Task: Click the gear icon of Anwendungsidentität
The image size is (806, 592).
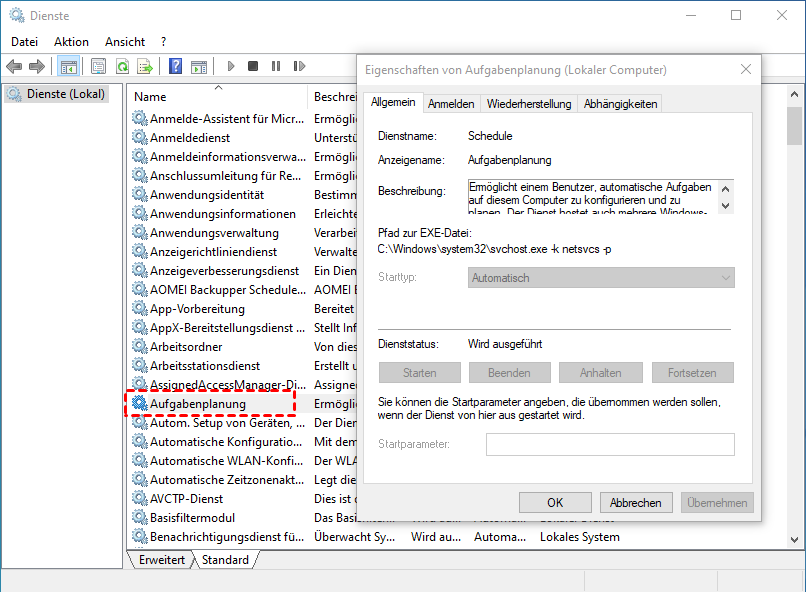Action: pyautogui.click(x=140, y=194)
